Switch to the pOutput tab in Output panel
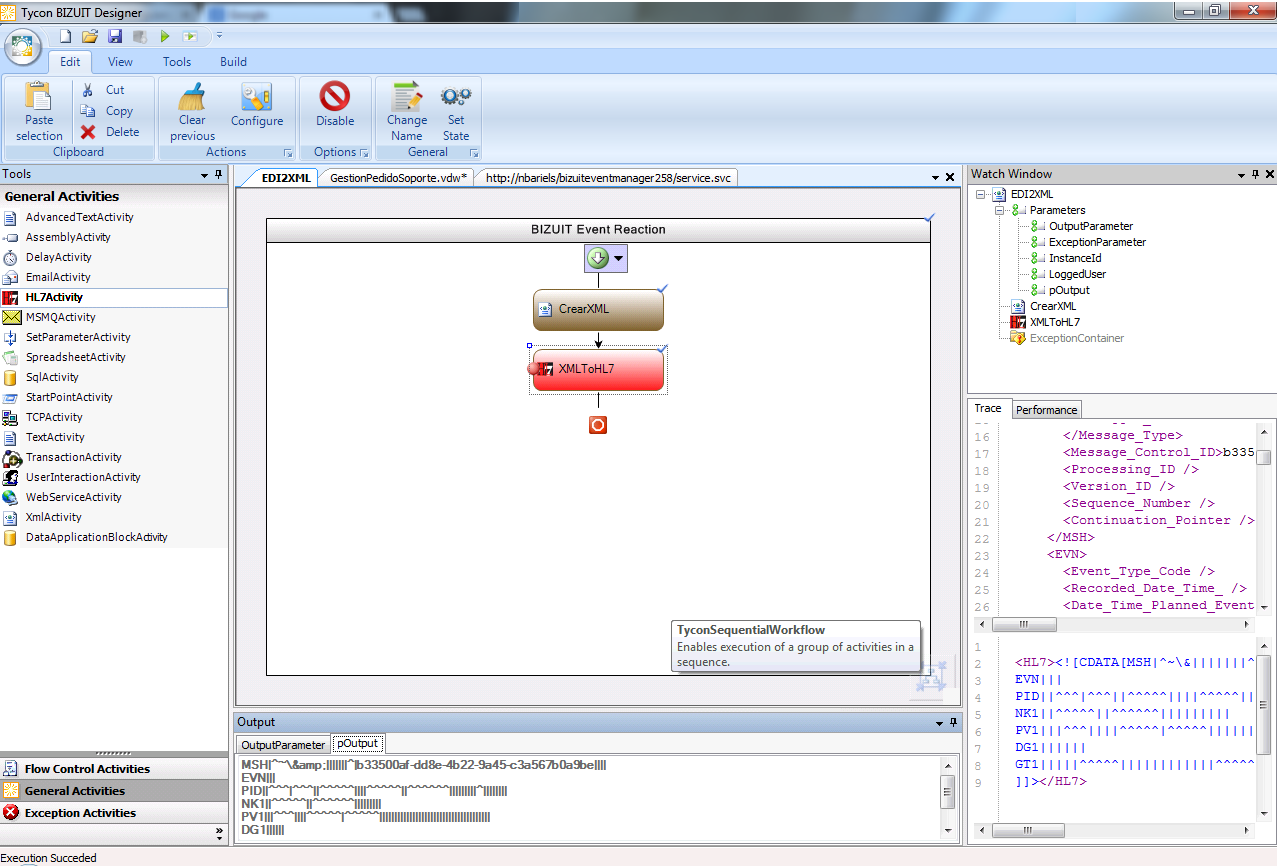The height and width of the screenshot is (866, 1277). tap(357, 744)
